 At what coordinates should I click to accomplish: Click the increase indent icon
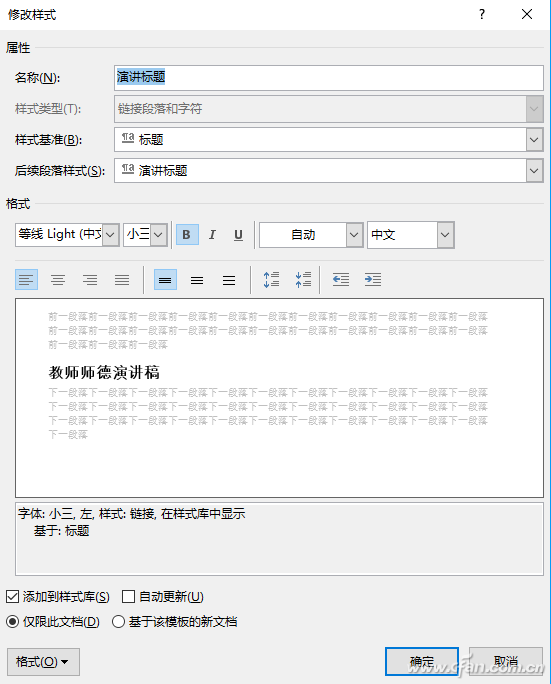click(373, 280)
